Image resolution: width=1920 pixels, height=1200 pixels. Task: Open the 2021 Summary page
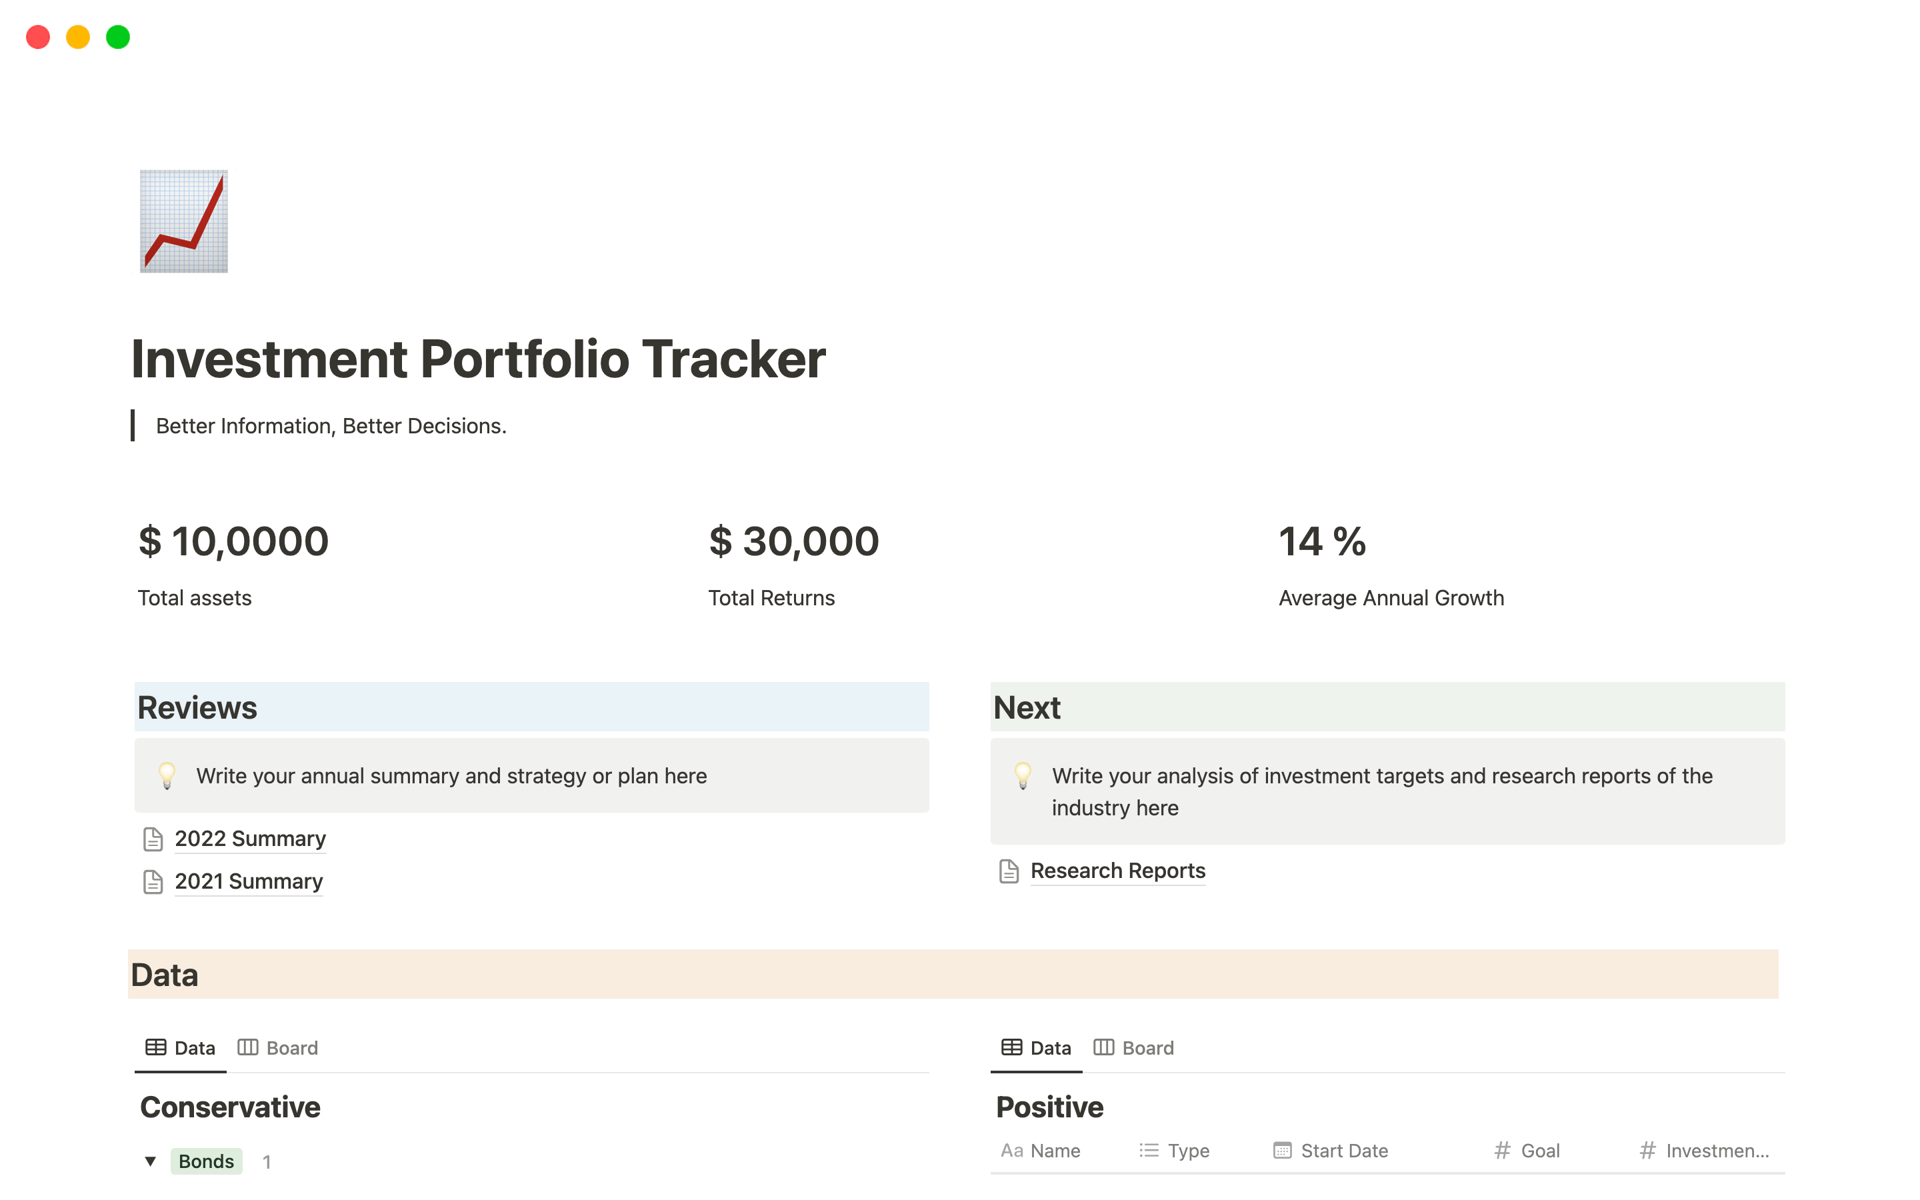[x=248, y=881]
